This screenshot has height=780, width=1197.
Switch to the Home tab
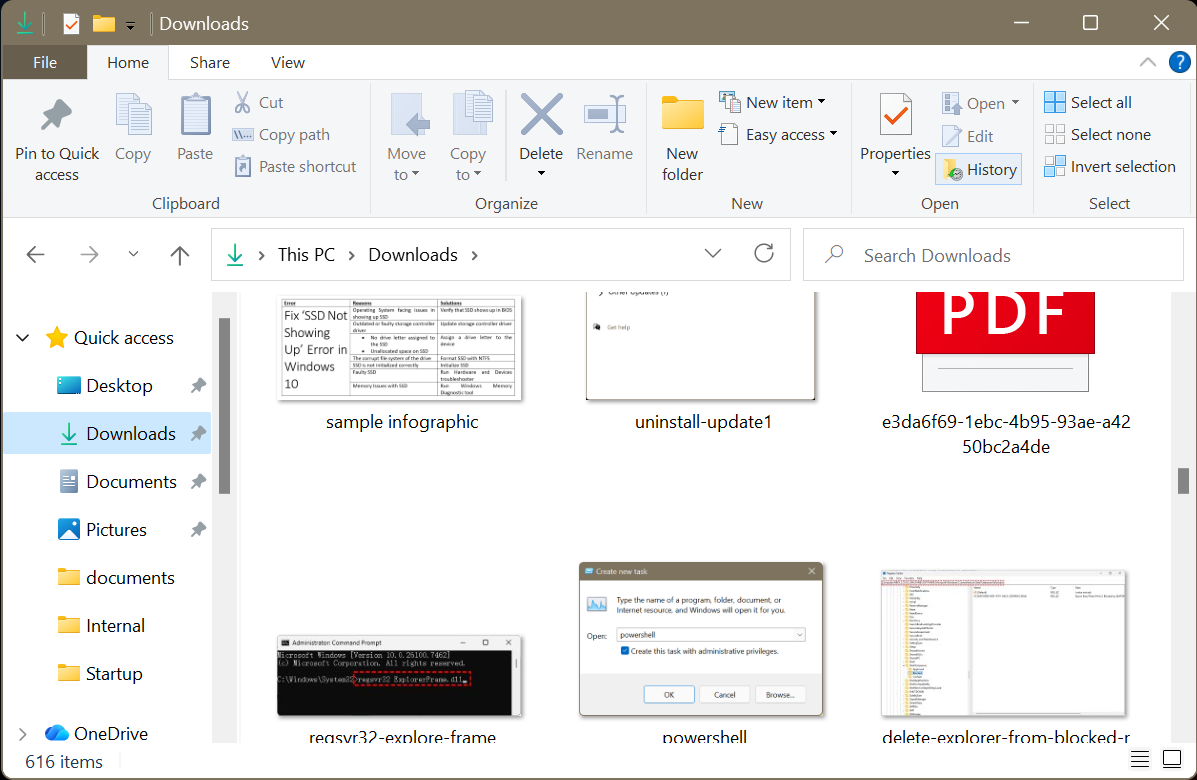[x=127, y=63]
